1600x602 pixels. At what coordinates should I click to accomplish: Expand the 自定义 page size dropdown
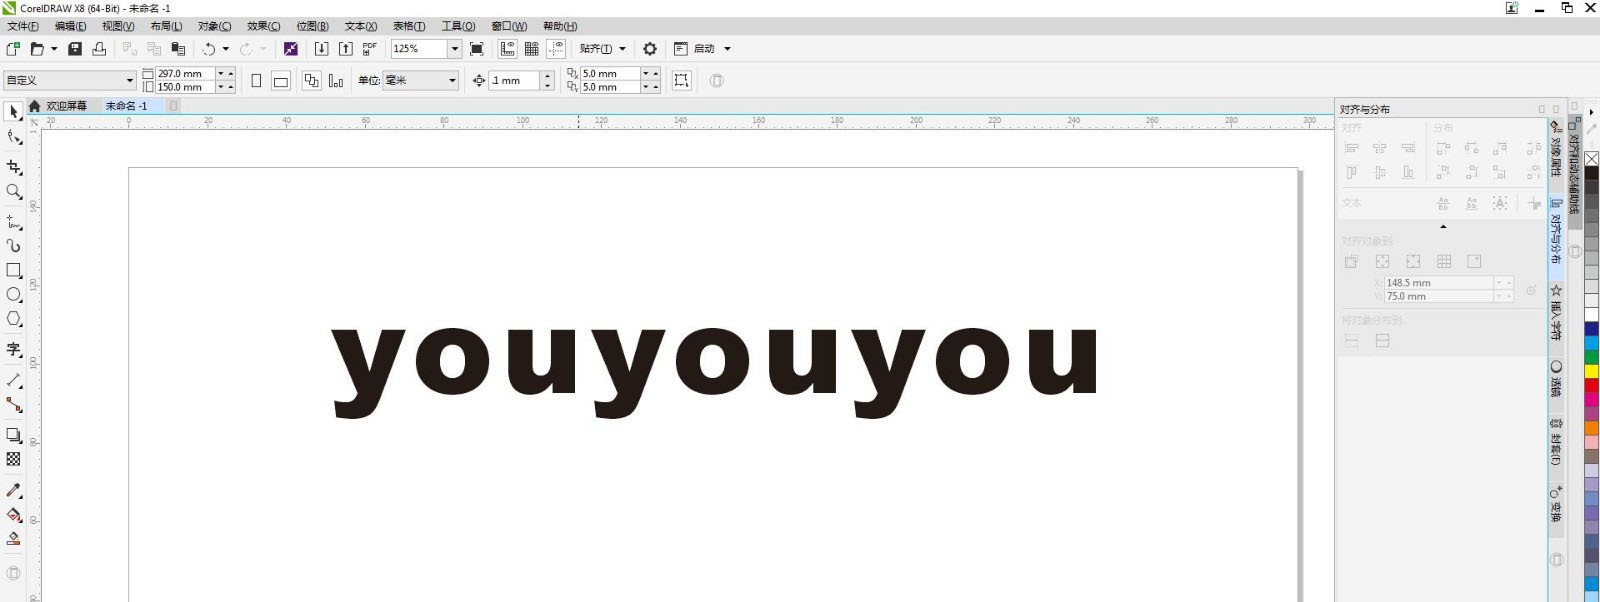tap(129, 81)
